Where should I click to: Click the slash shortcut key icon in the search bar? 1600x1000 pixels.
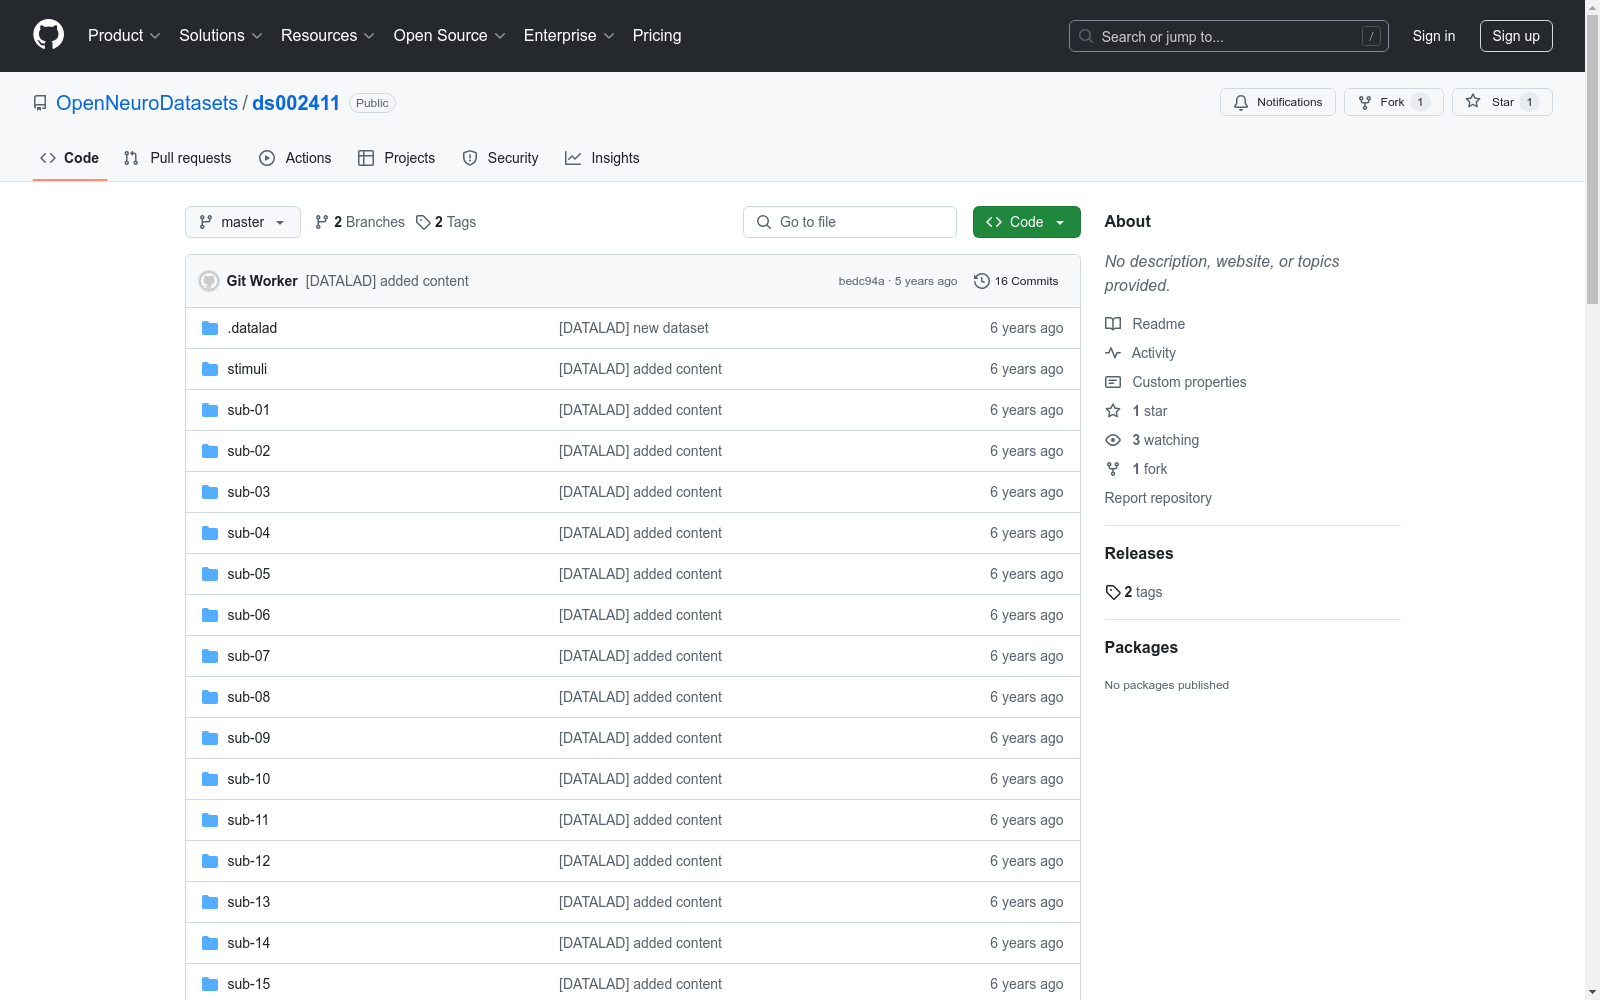[x=1371, y=36]
